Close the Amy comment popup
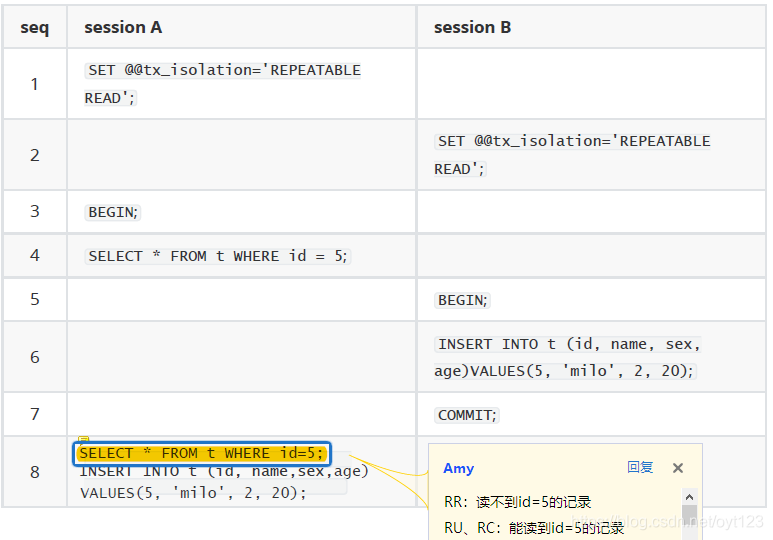Viewport: 773px width, 540px height. click(678, 468)
